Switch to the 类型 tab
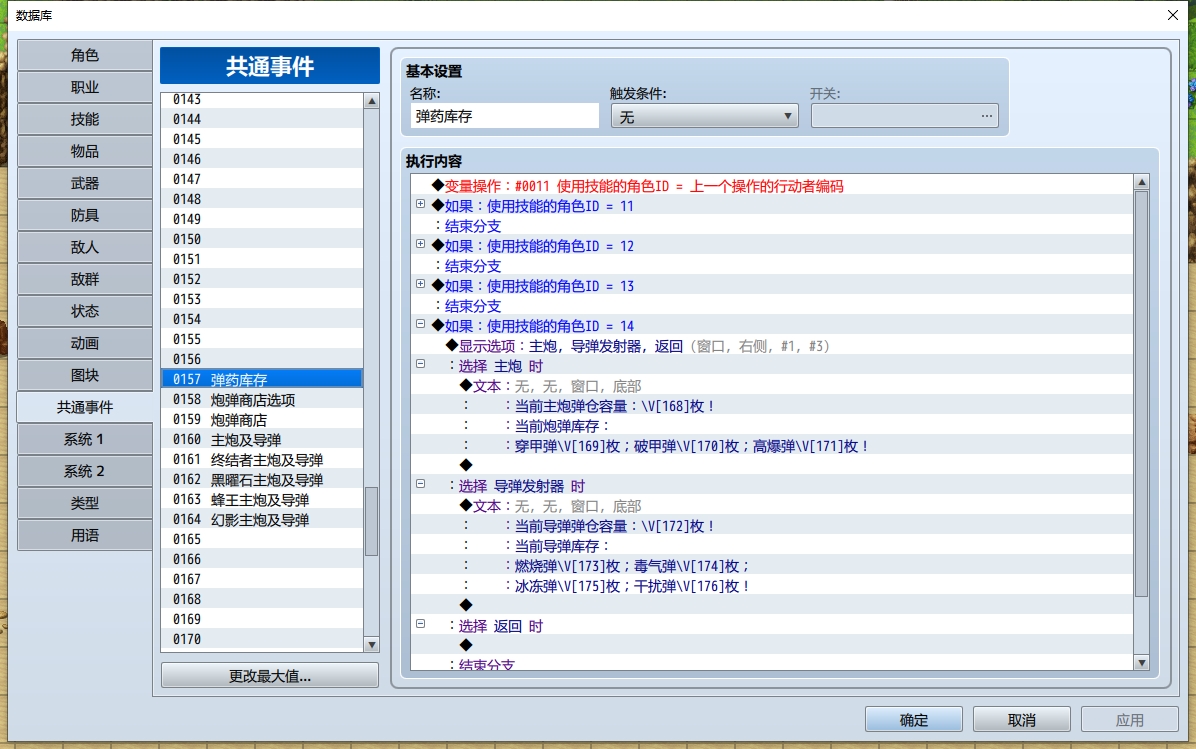 click(85, 504)
